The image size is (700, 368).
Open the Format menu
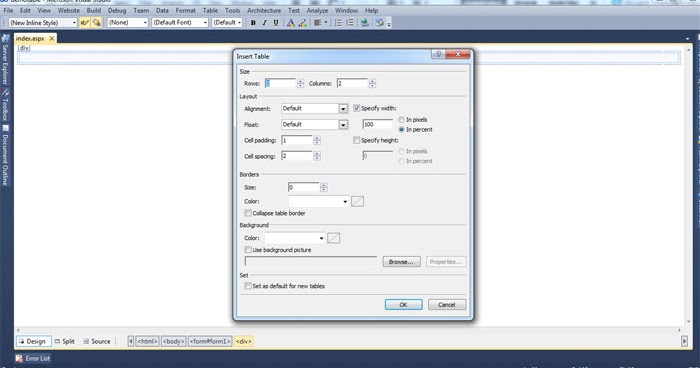click(x=185, y=10)
